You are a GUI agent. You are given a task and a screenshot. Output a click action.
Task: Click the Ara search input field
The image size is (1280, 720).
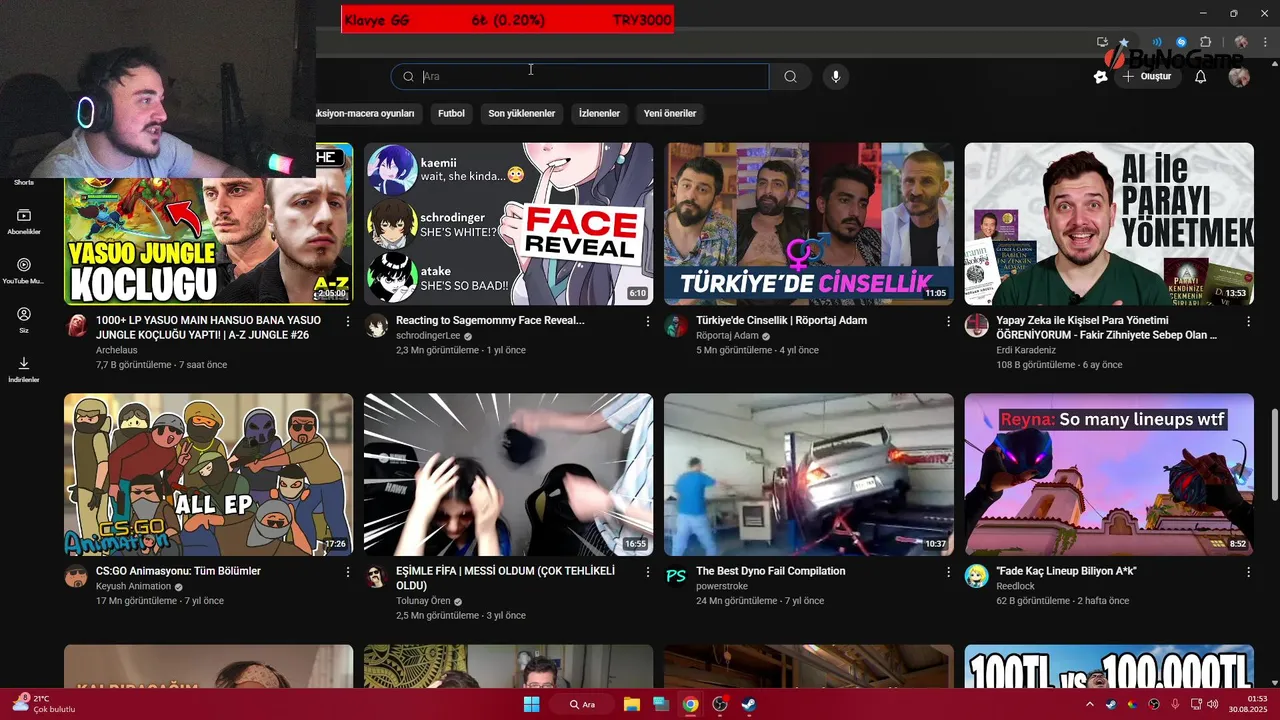click(x=580, y=77)
